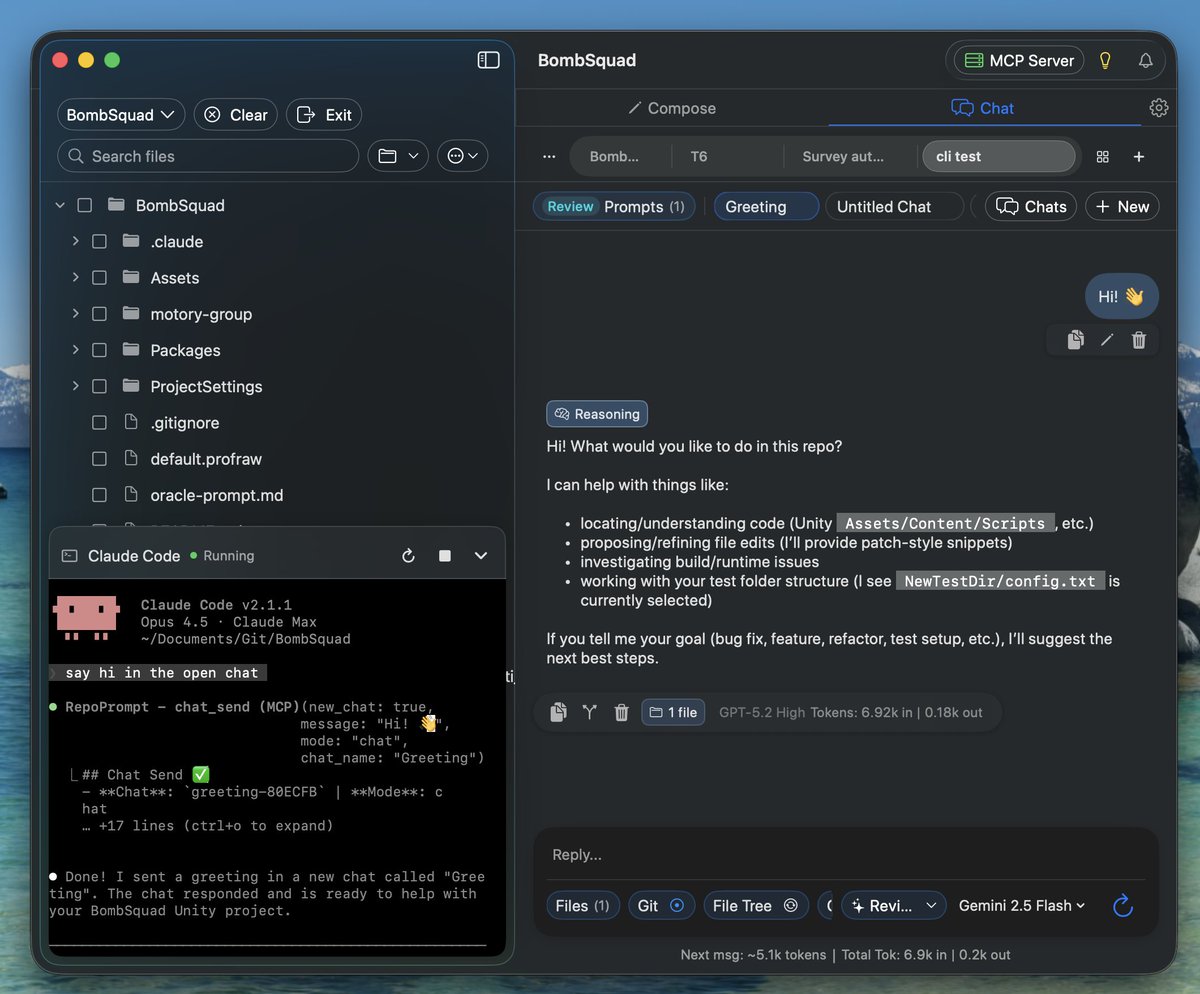This screenshot has height=994, width=1200.
Task: Open the MCP Server status menu
Action: click(x=1015, y=60)
